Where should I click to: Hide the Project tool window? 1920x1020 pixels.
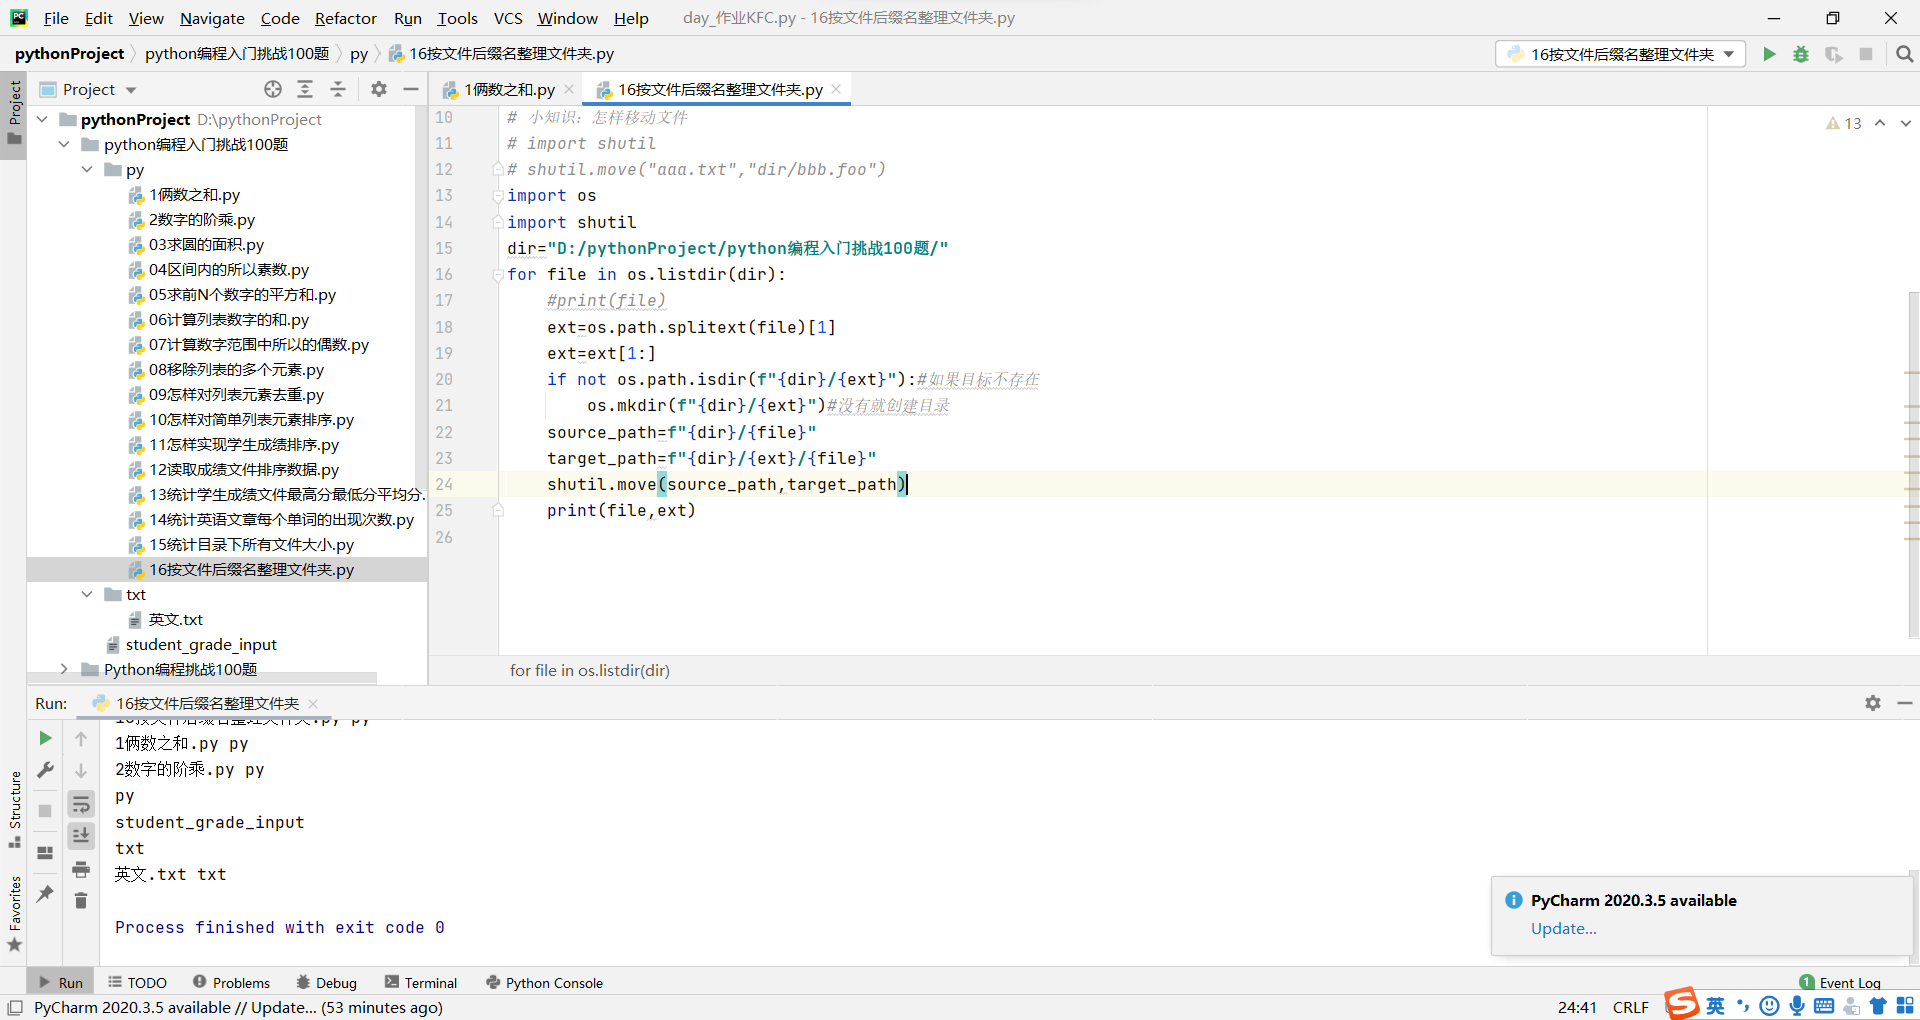coord(411,89)
